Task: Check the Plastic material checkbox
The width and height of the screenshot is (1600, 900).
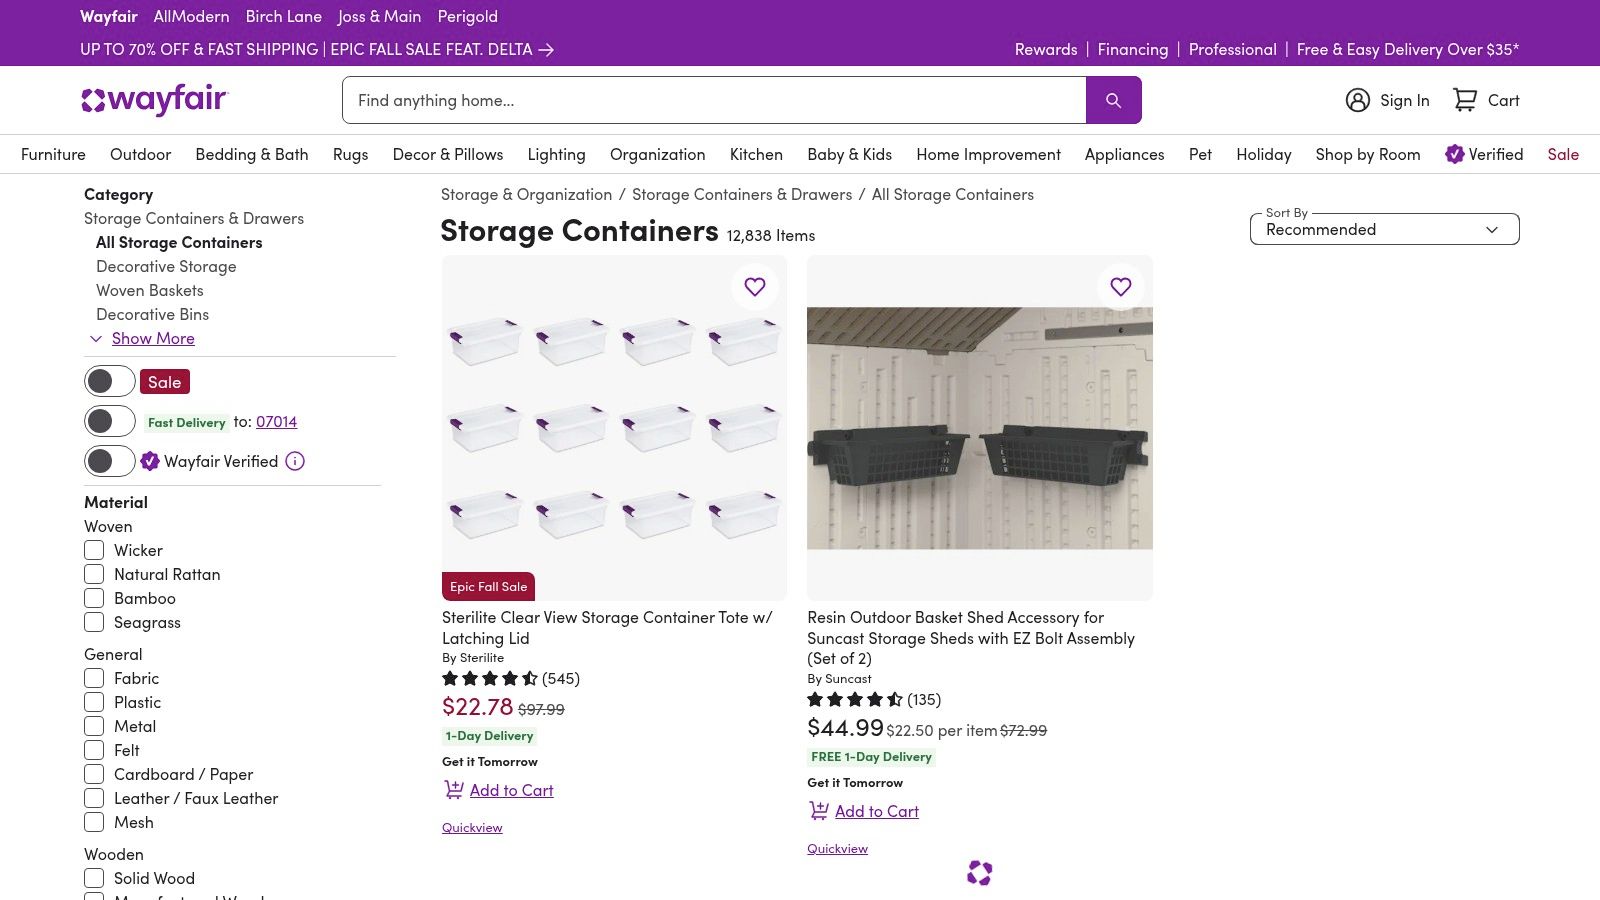Action: pyautogui.click(x=94, y=702)
